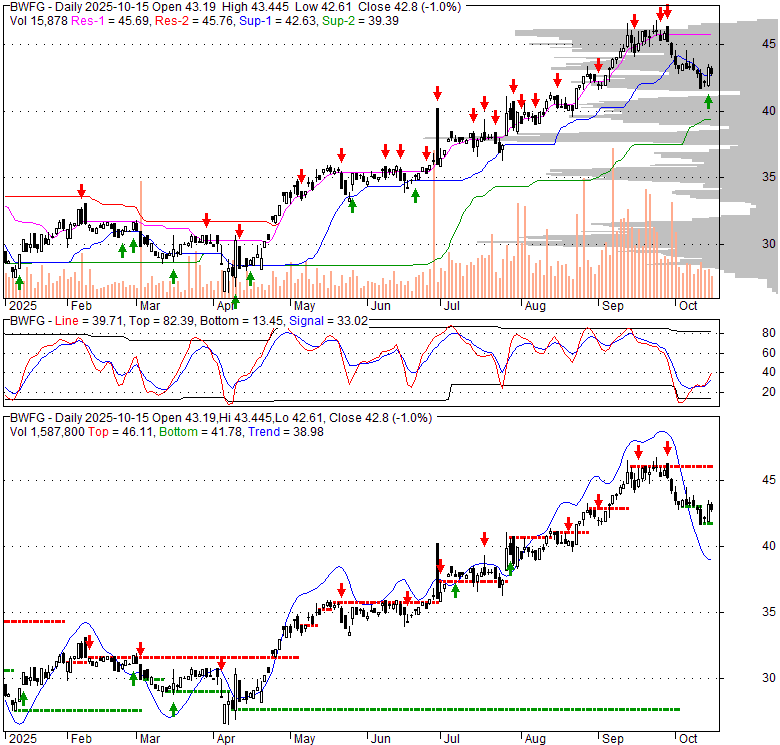This screenshot has width=780, height=745.
Task: Click the red sell arrow in early February on top chart
Action: pyautogui.click(x=82, y=190)
